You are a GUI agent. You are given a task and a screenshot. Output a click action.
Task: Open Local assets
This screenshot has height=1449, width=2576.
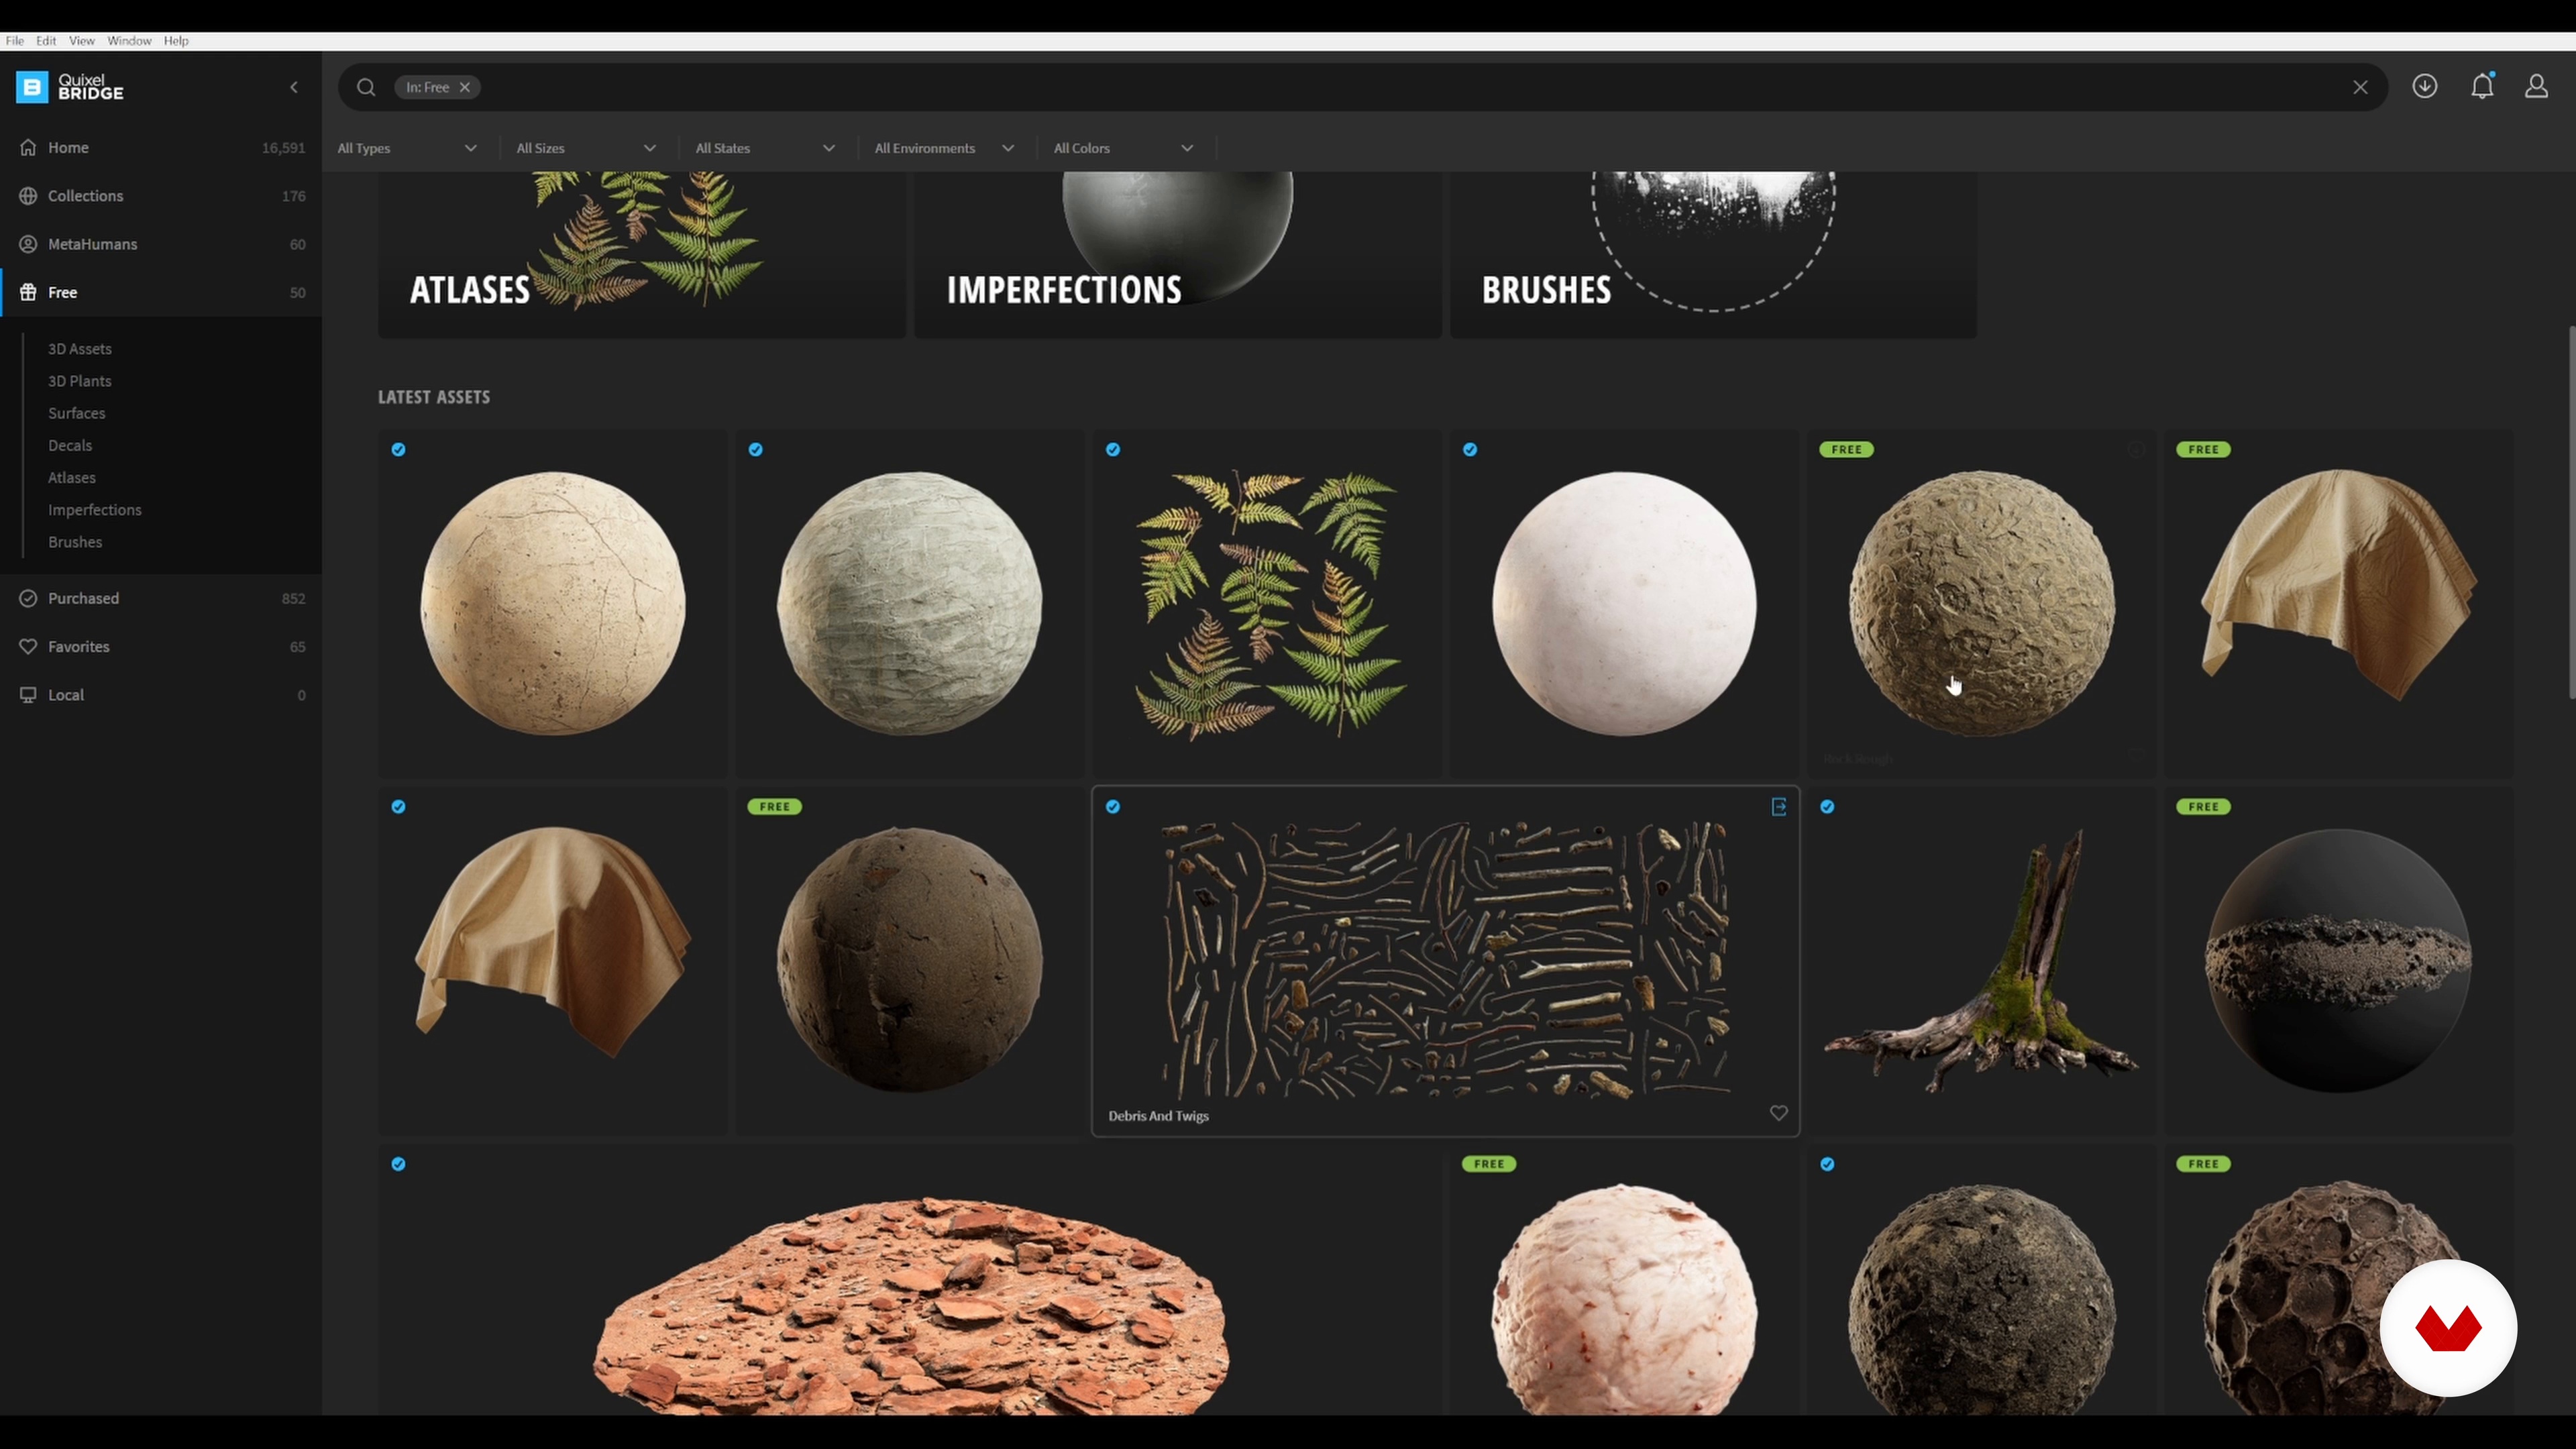(x=161, y=694)
